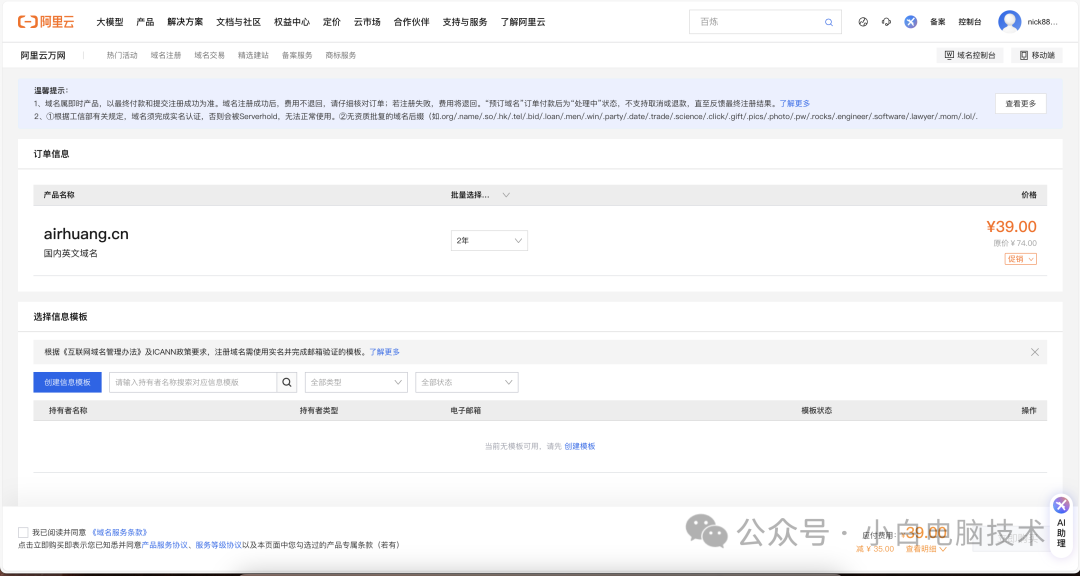Click 了解更多 link in the tips banner
The height and width of the screenshot is (576, 1080).
tap(795, 103)
